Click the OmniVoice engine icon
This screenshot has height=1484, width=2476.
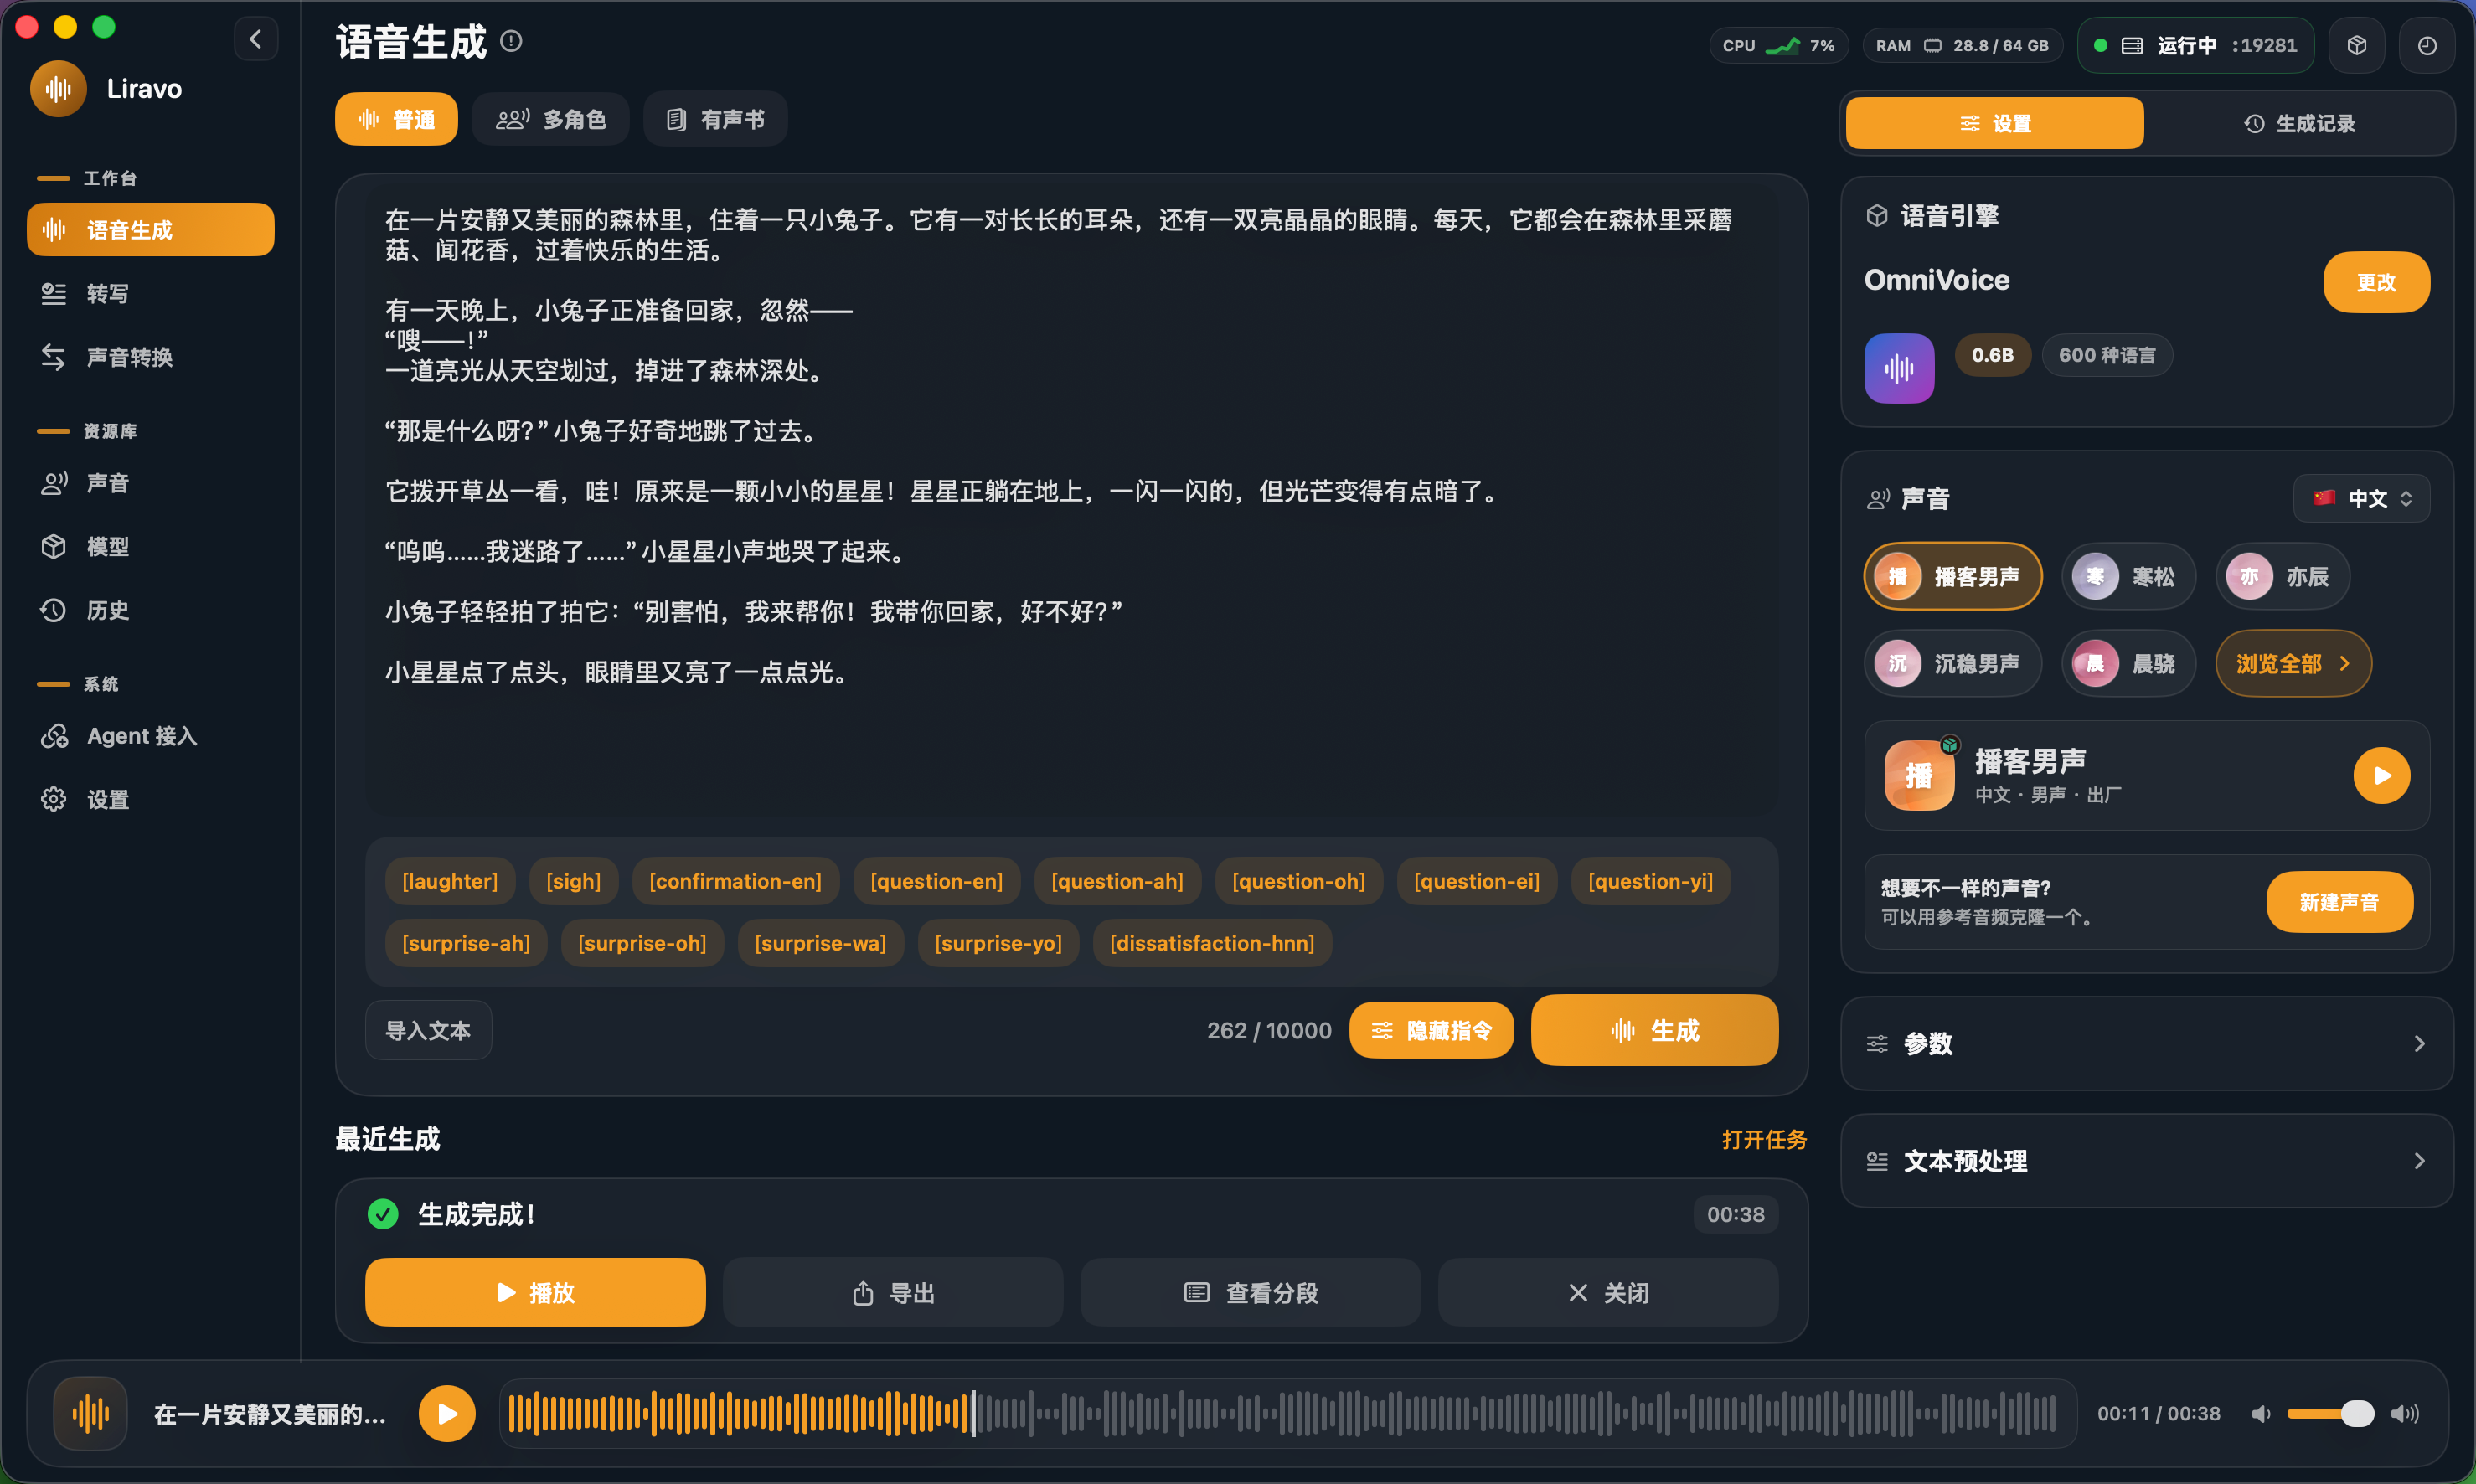(x=1899, y=368)
